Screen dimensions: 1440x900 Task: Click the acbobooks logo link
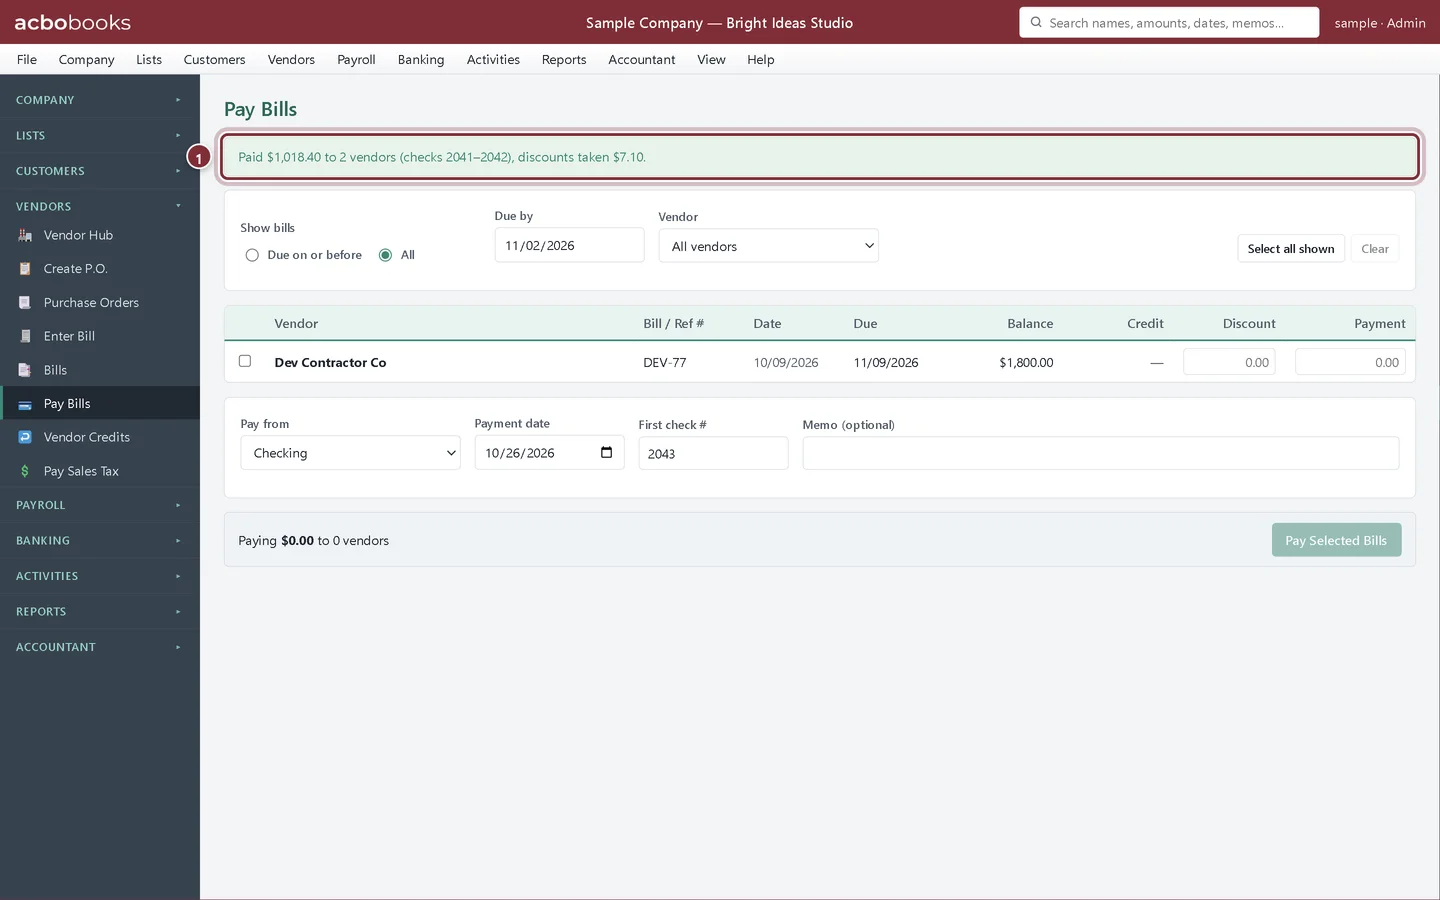(72, 22)
